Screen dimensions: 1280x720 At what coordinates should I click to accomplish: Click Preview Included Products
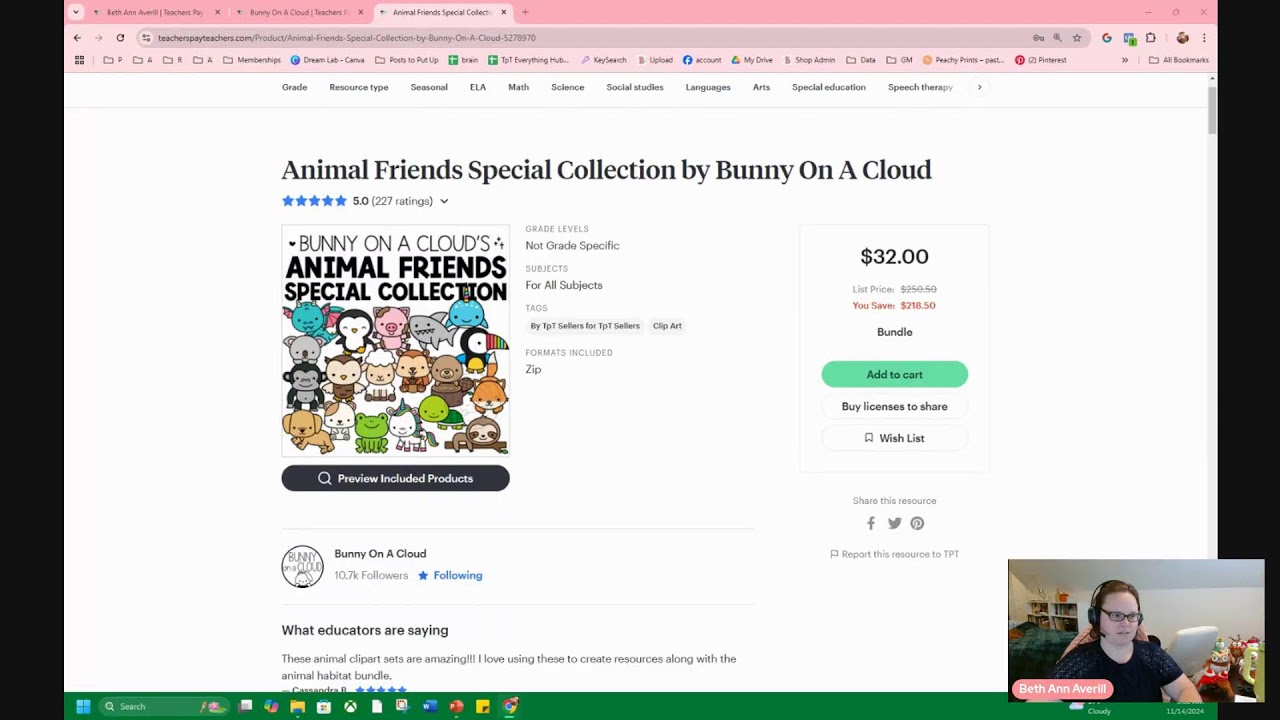point(395,478)
